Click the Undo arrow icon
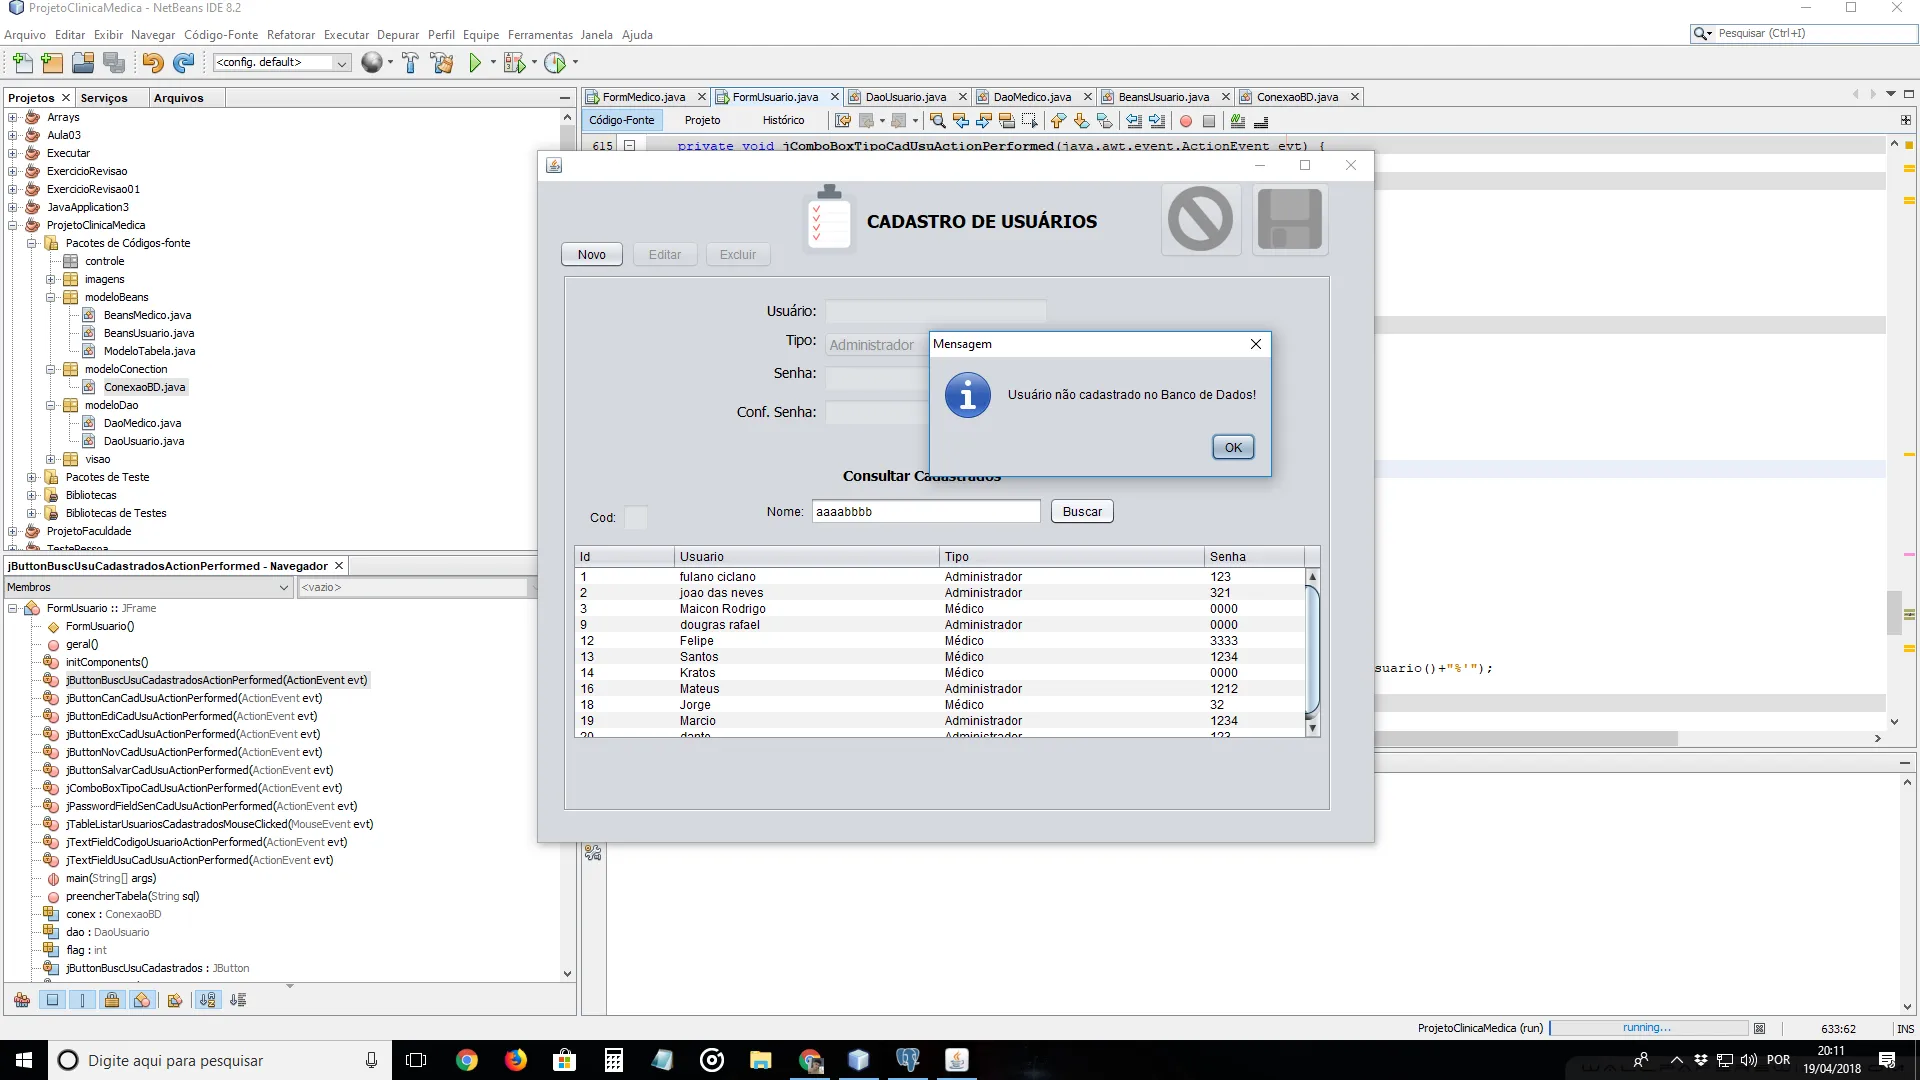Screen dimensions: 1920x1080 152,63
